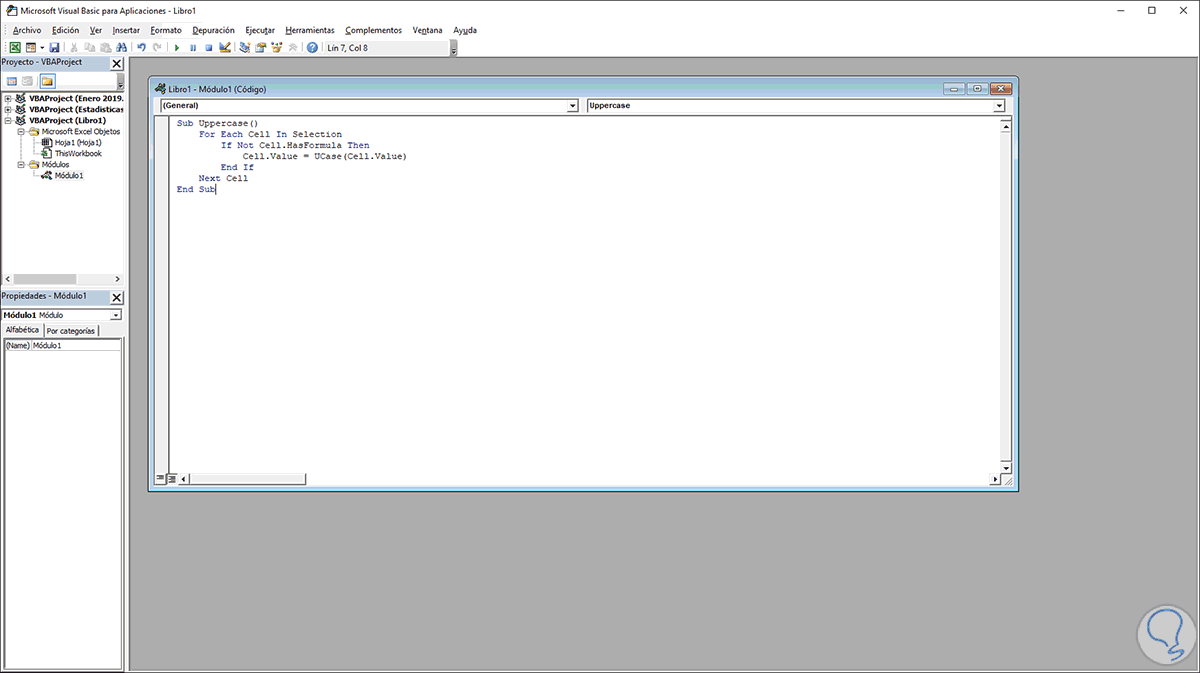1200x673 pixels.
Task: Click the View Microsoft Excel icon
Action: (x=15, y=47)
